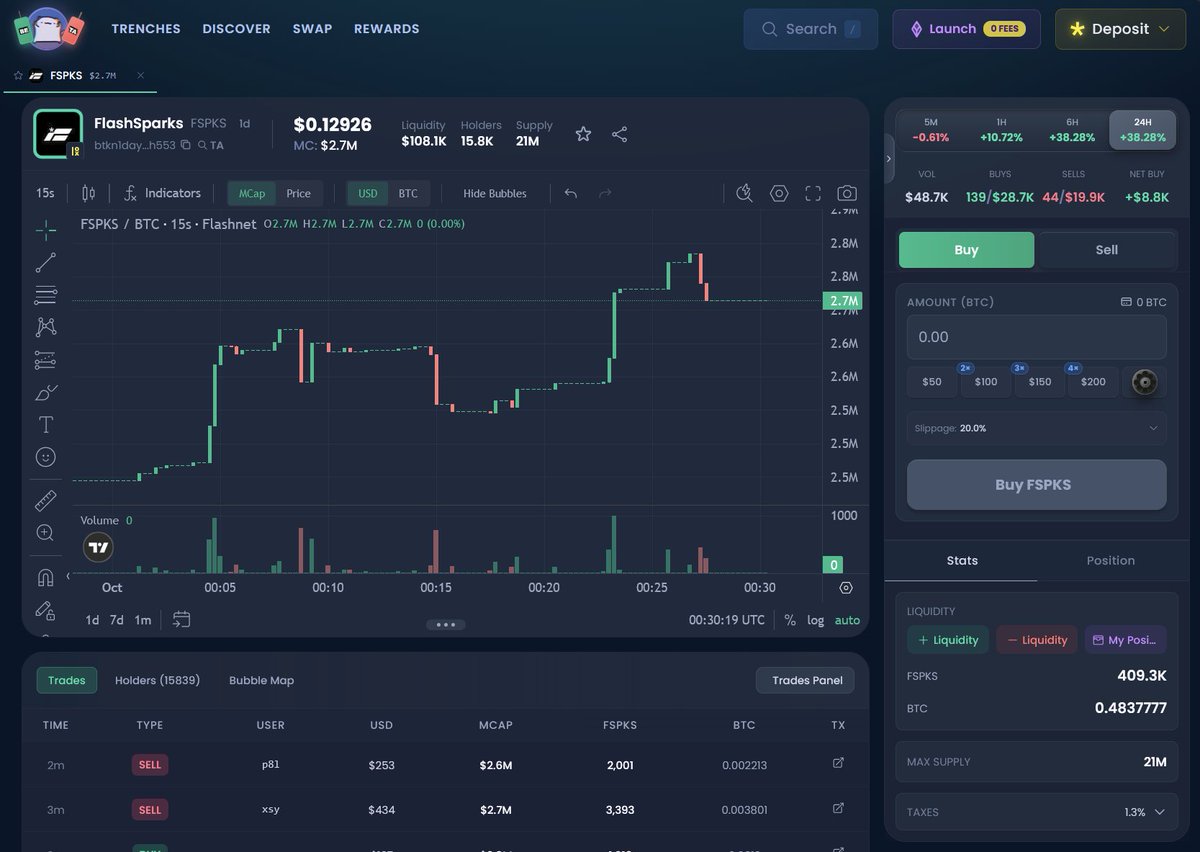Viewport: 1200px width, 852px height.
Task: Open the Trades Panel
Action: click(x=807, y=680)
